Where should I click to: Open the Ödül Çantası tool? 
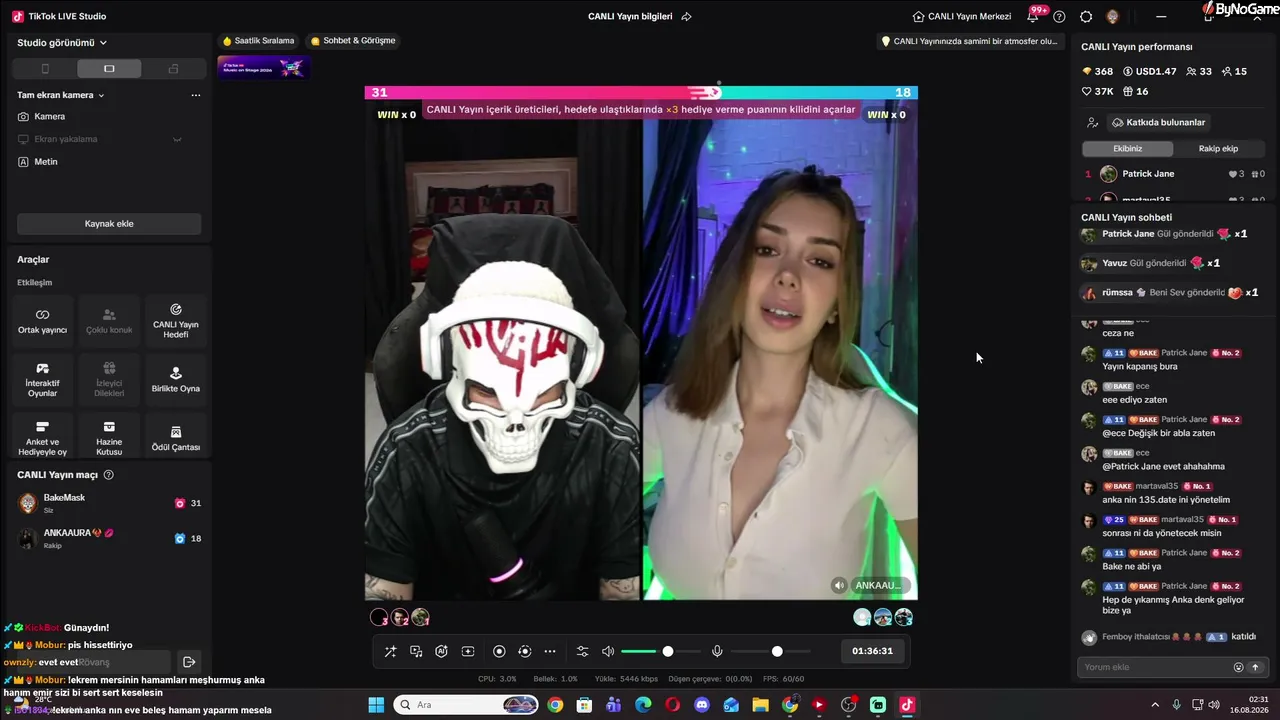tap(176, 438)
